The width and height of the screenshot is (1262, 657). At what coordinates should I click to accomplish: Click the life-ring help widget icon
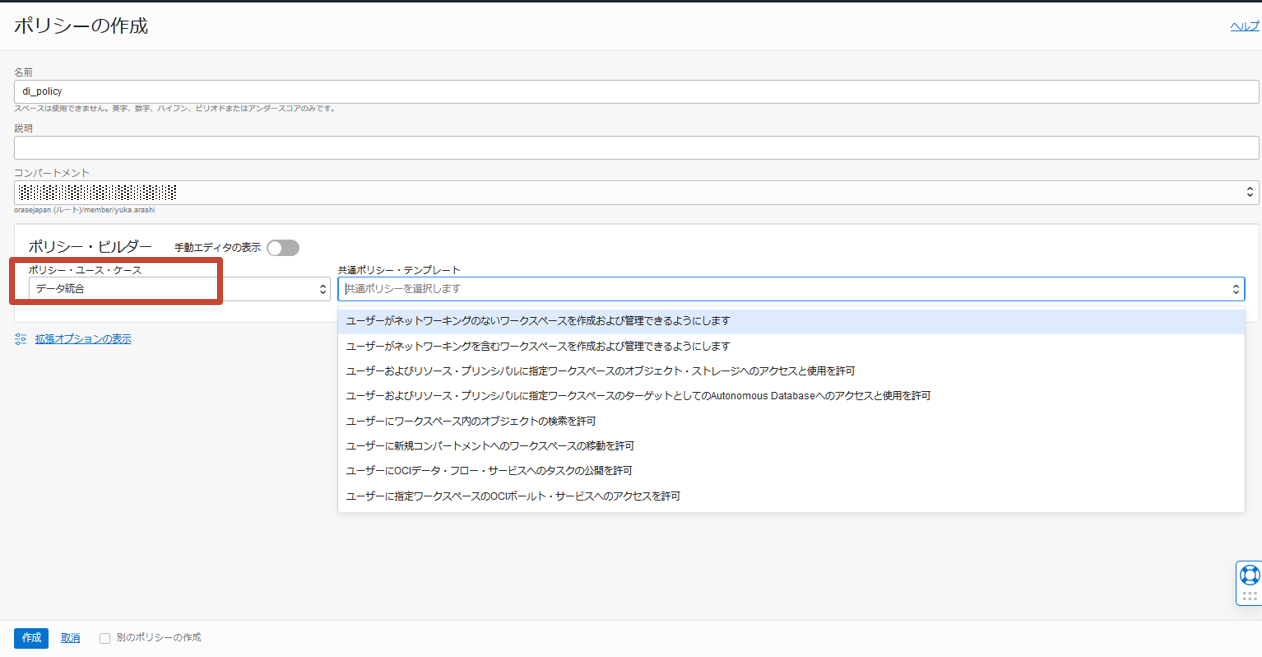point(1249,575)
